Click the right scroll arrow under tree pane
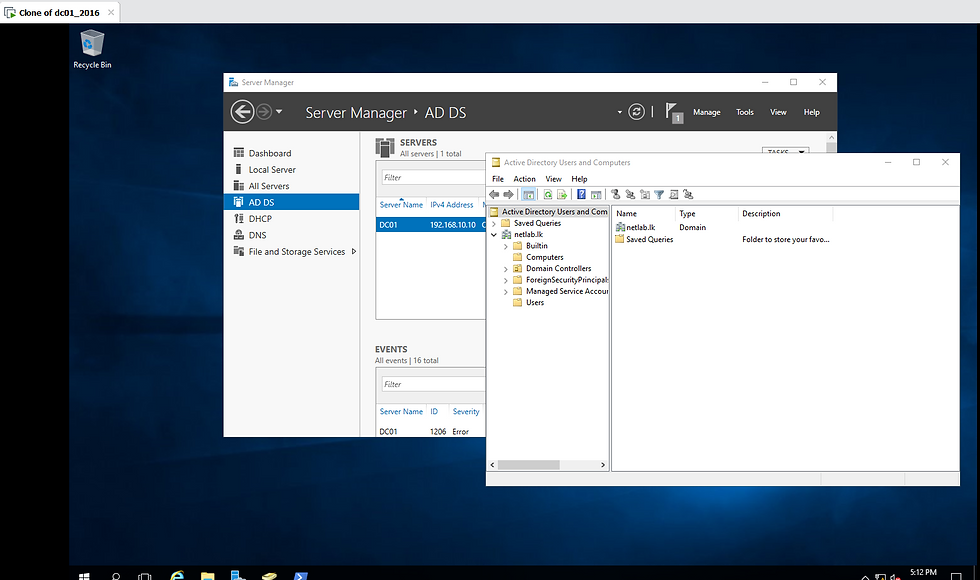This screenshot has height=580, width=980. point(602,465)
